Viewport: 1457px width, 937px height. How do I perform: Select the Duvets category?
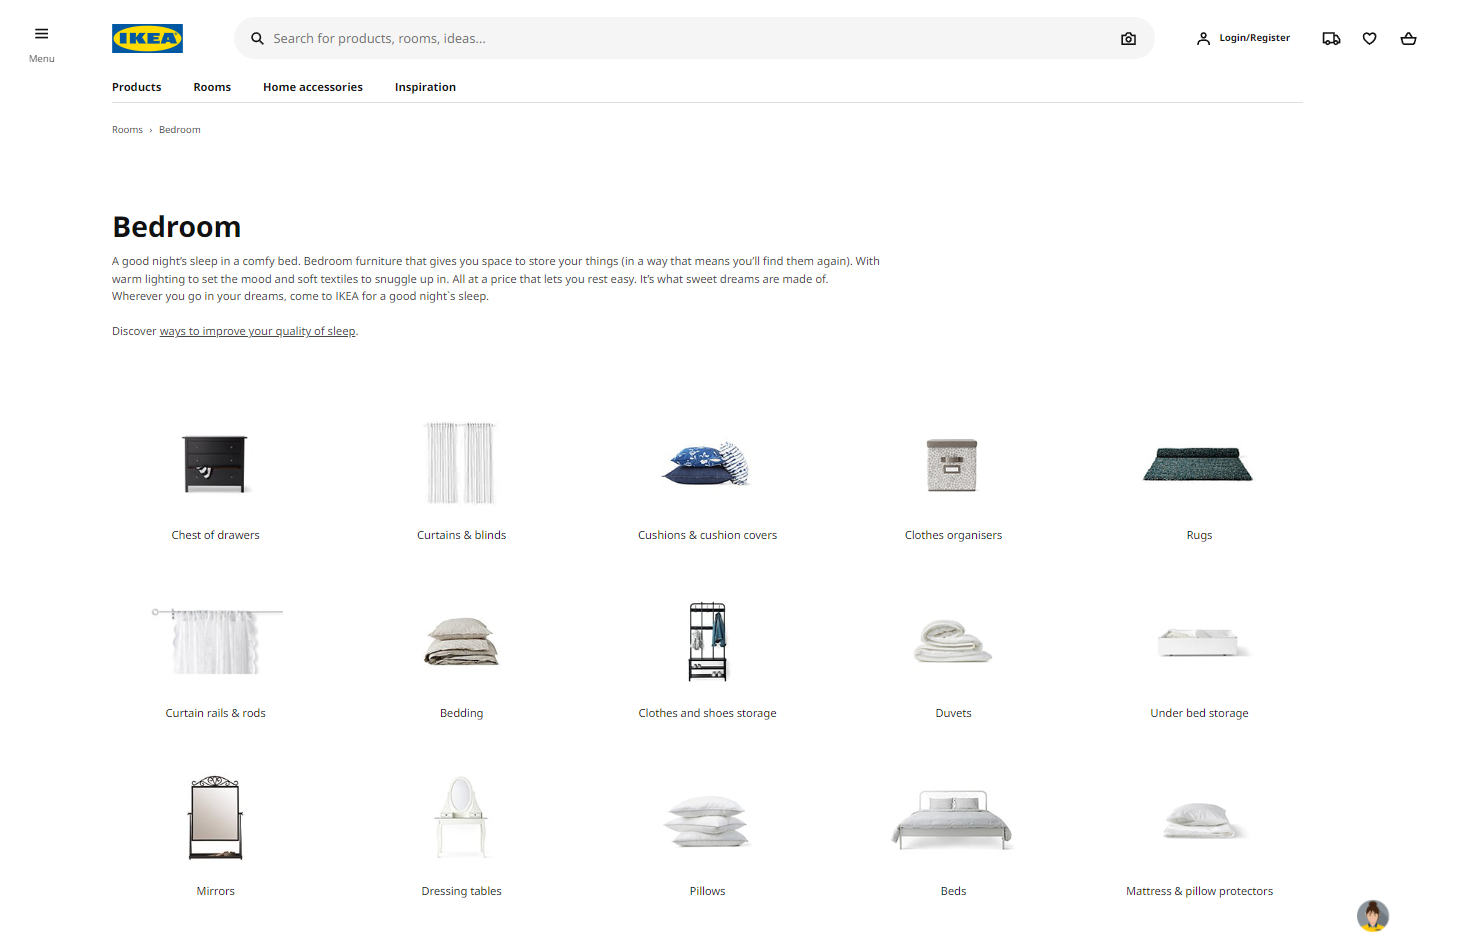953,660
